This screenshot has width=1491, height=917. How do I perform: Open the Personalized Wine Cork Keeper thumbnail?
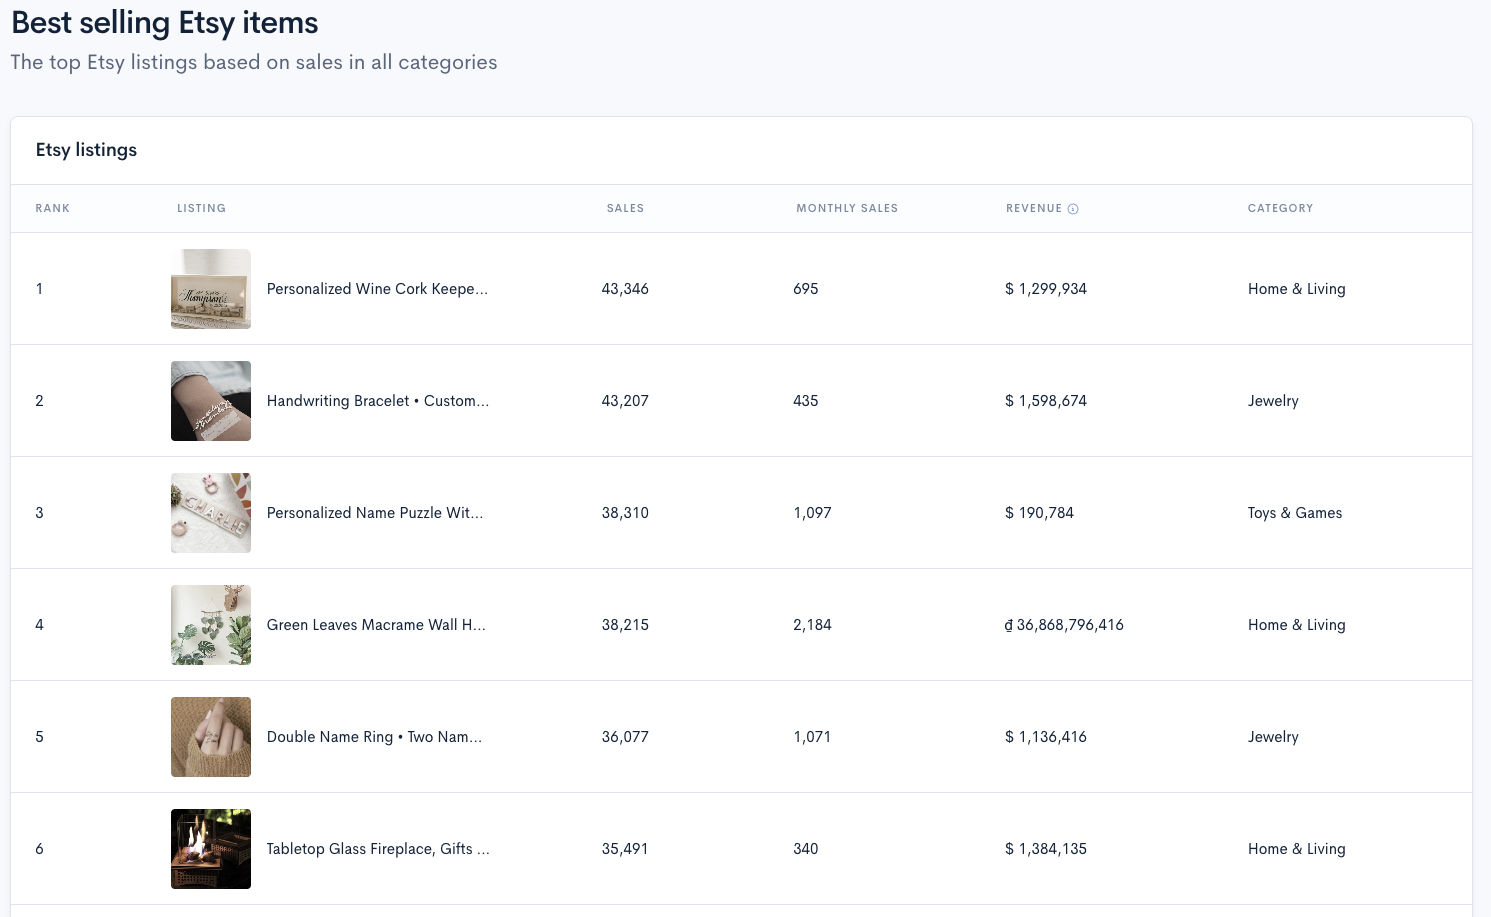[x=211, y=289]
